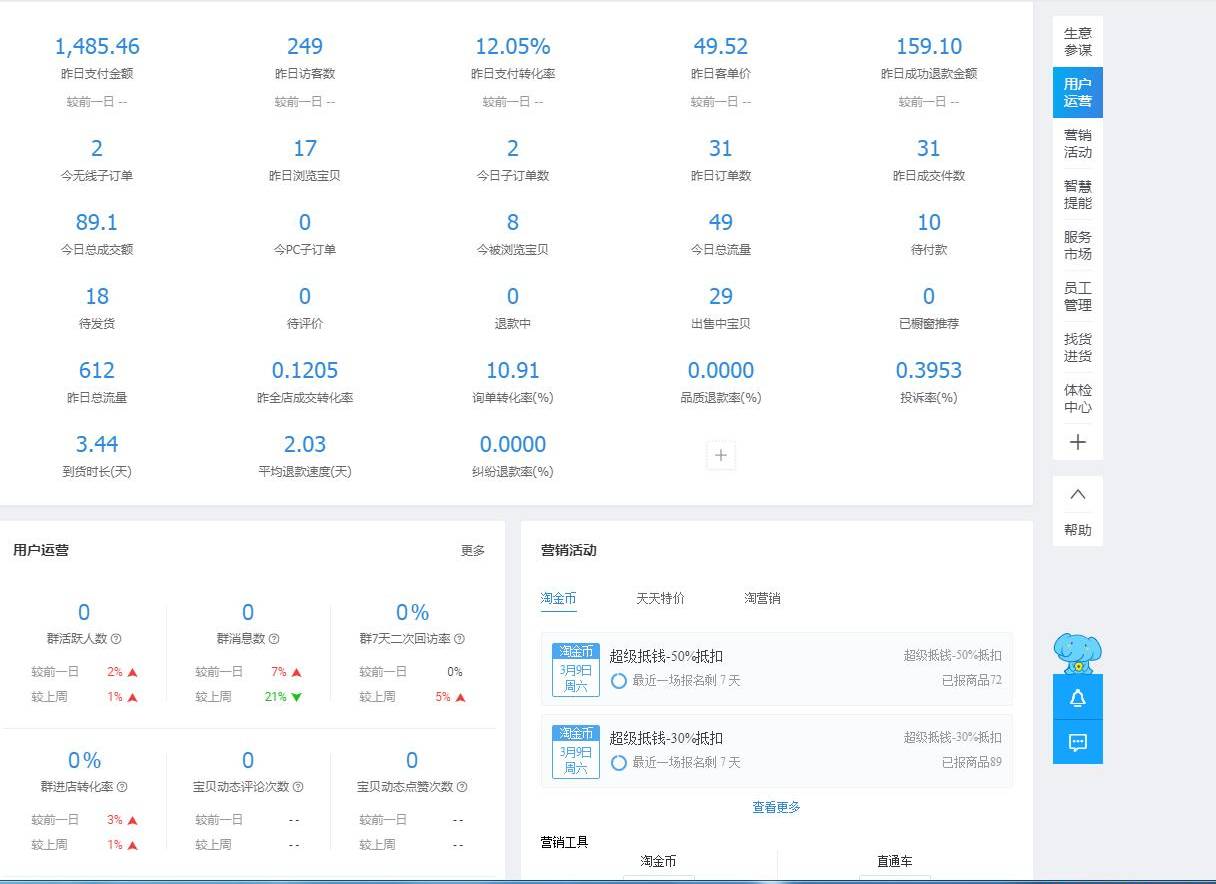This screenshot has height=884, width=1216.
Task: Click the 纠纷退款率(%) metric
Action: pos(513,456)
